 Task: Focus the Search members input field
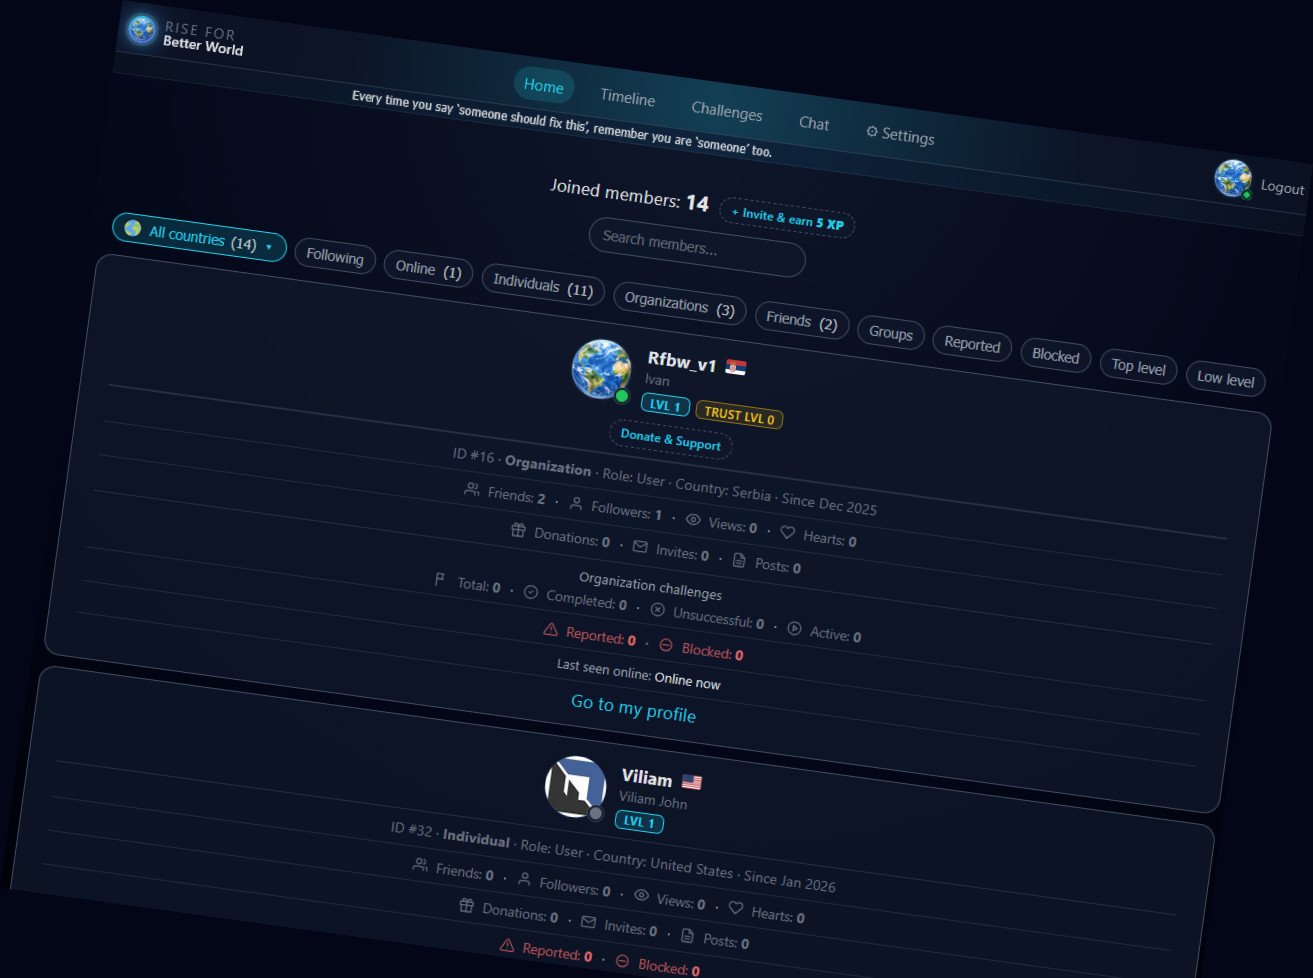coord(696,246)
